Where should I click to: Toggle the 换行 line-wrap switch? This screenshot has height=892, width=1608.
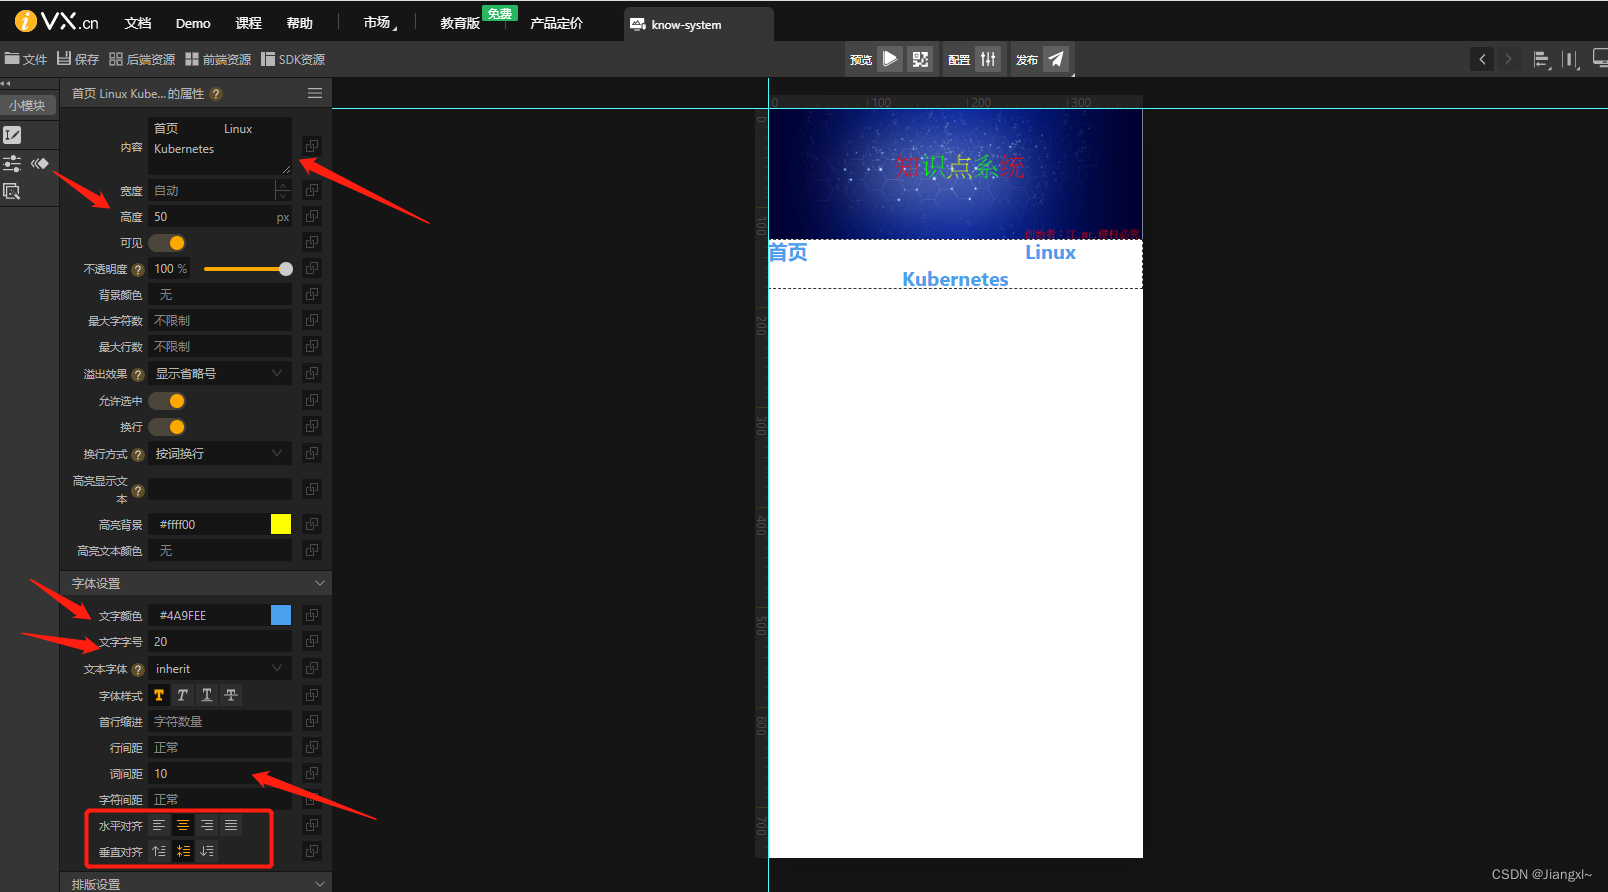(167, 427)
